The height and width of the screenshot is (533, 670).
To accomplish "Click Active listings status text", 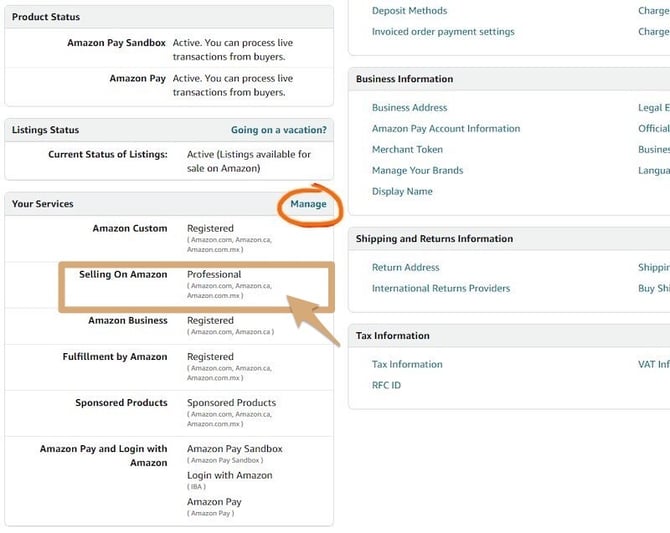I will 249,161.
